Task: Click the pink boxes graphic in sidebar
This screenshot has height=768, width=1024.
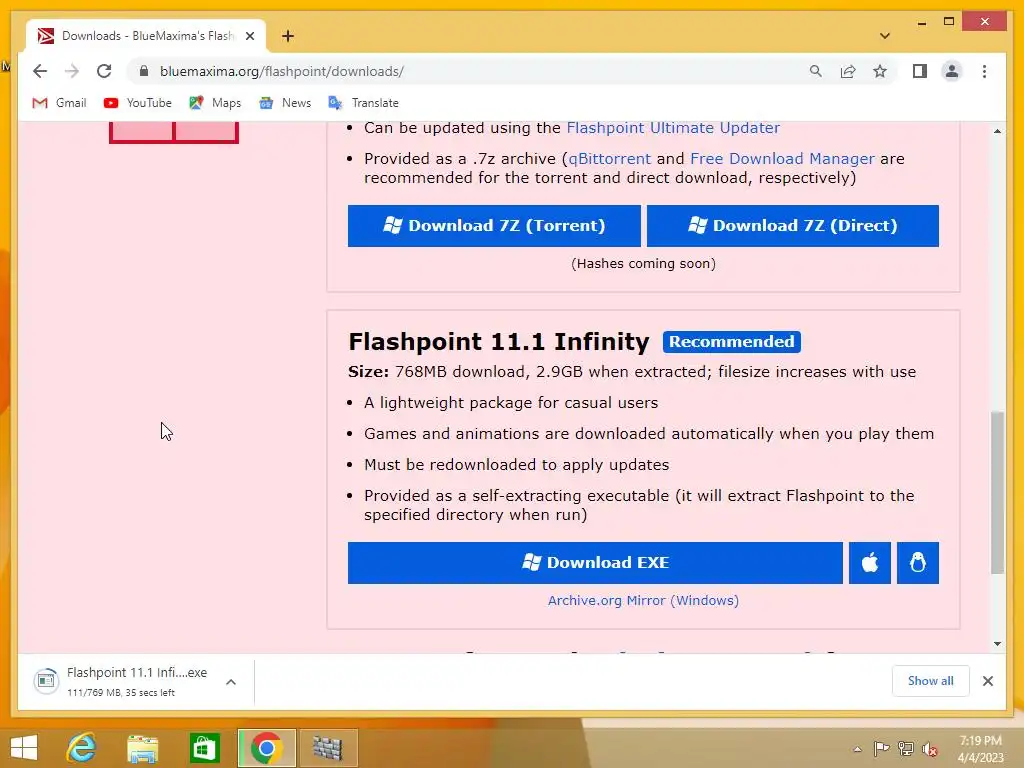Action: (x=174, y=132)
